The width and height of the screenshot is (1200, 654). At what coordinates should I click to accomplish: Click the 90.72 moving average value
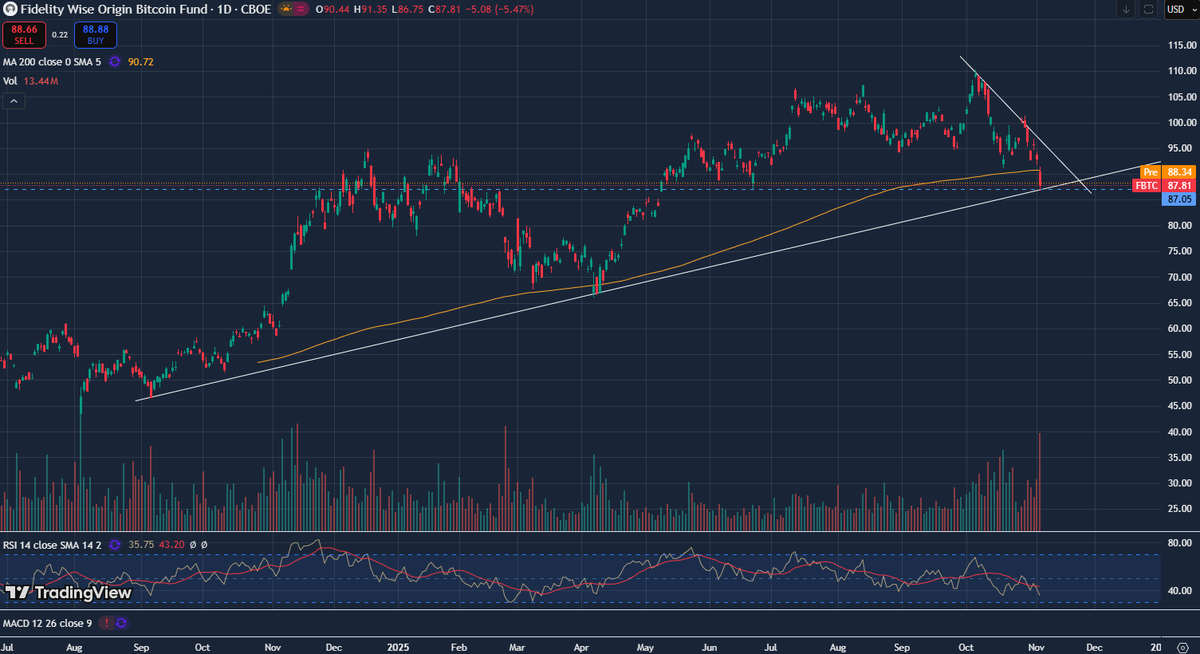[141, 62]
